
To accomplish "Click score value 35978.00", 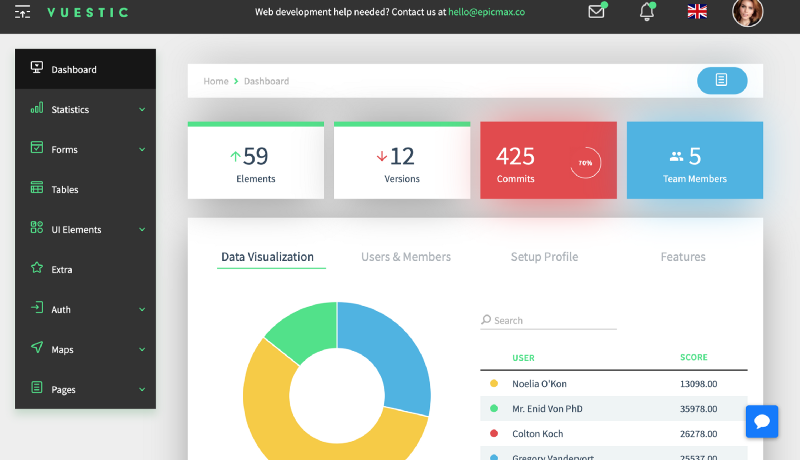I will tap(698, 409).
